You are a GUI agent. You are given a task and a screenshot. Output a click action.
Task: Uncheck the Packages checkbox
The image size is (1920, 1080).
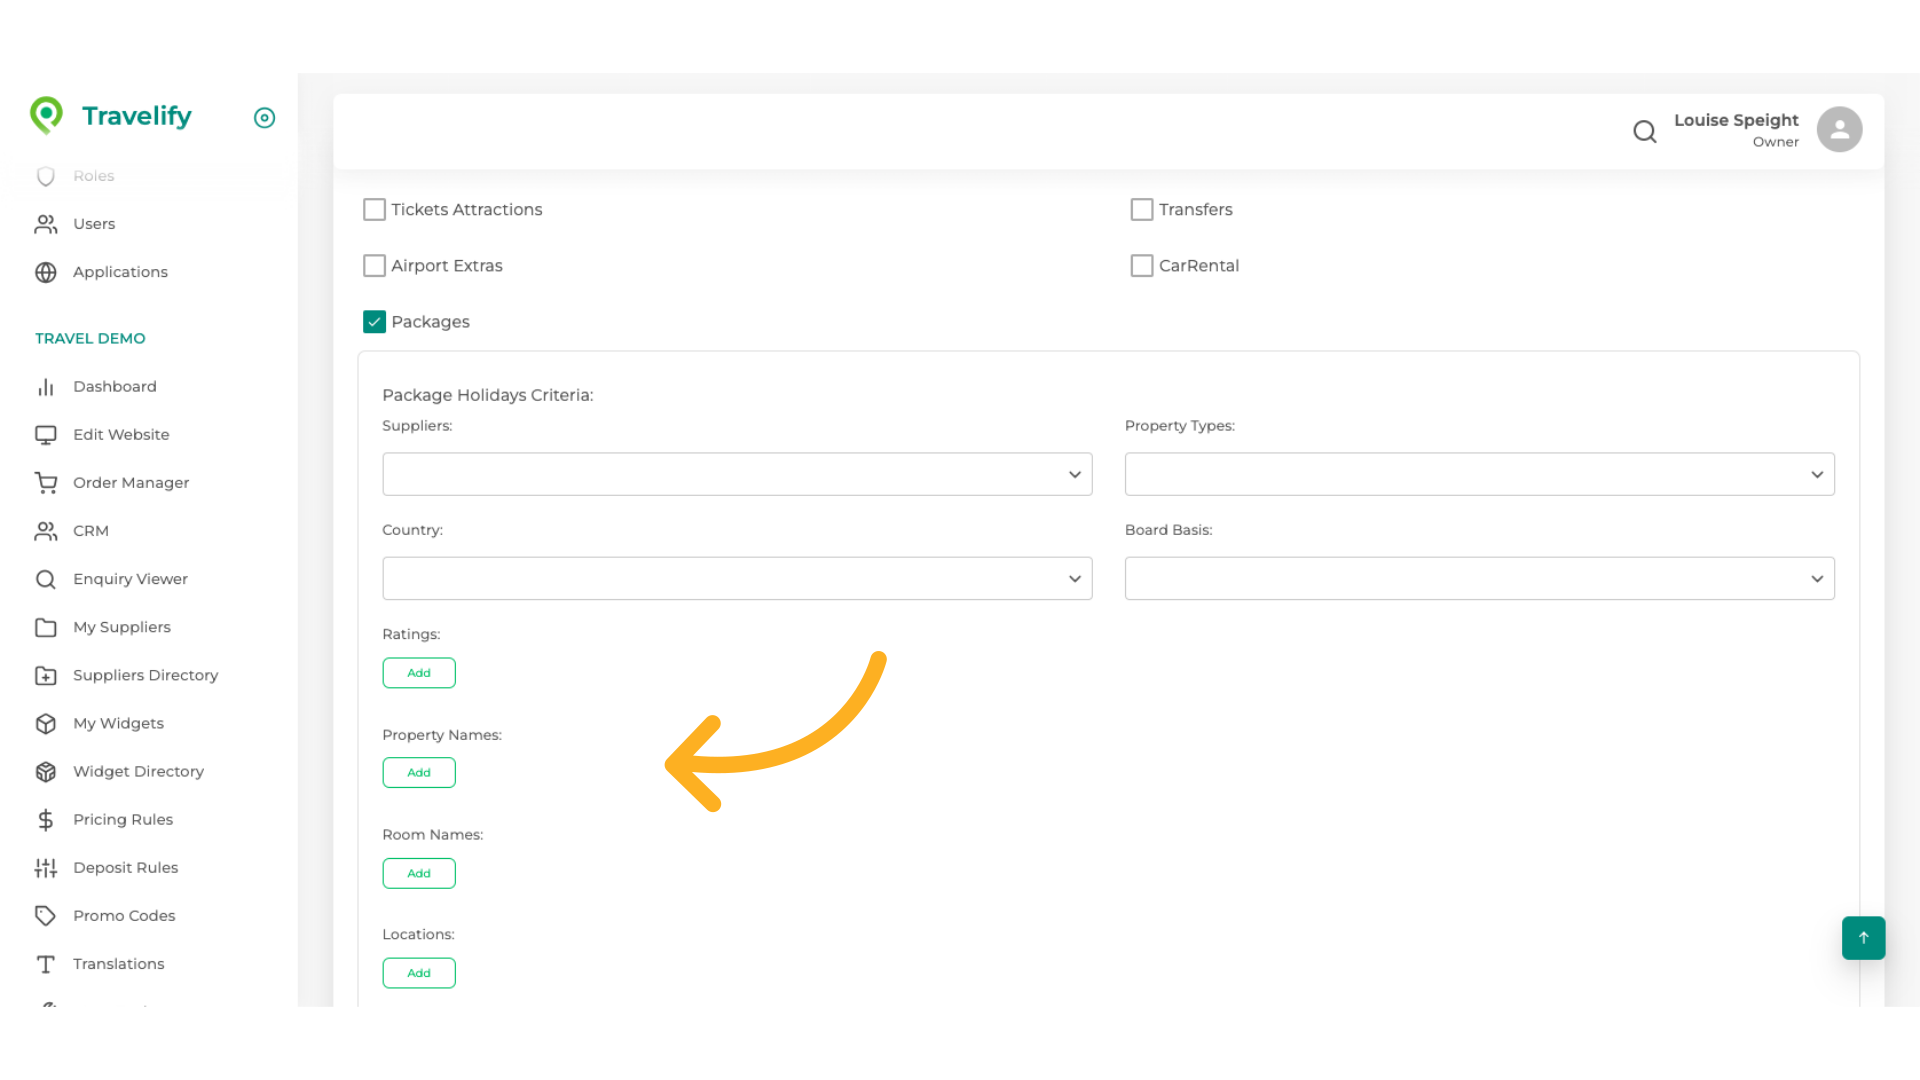[x=374, y=321]
